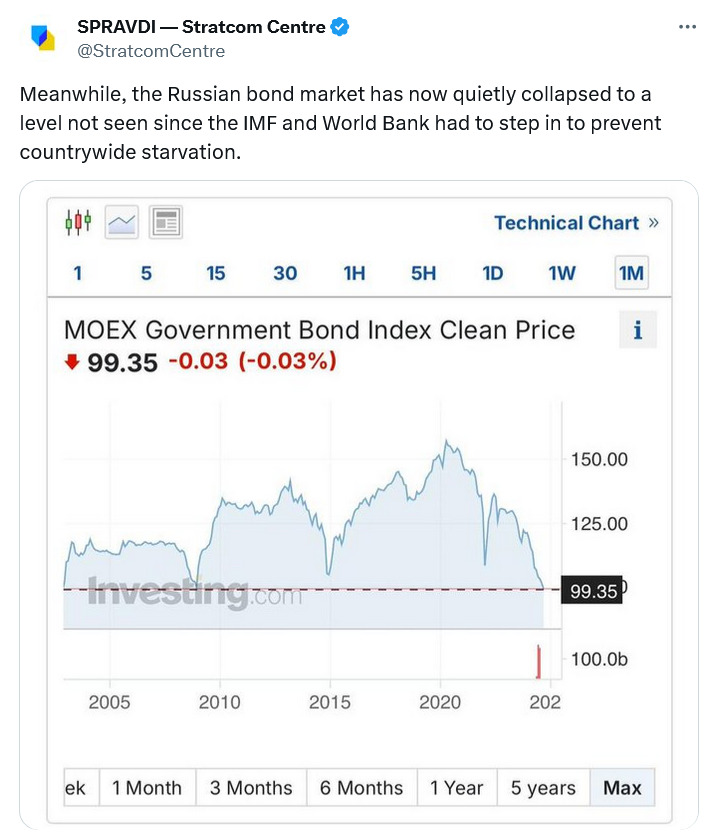This screenshot has width=717, height=836.
Task: Open the @StratcomCentre profile handle
Action: 151,51
